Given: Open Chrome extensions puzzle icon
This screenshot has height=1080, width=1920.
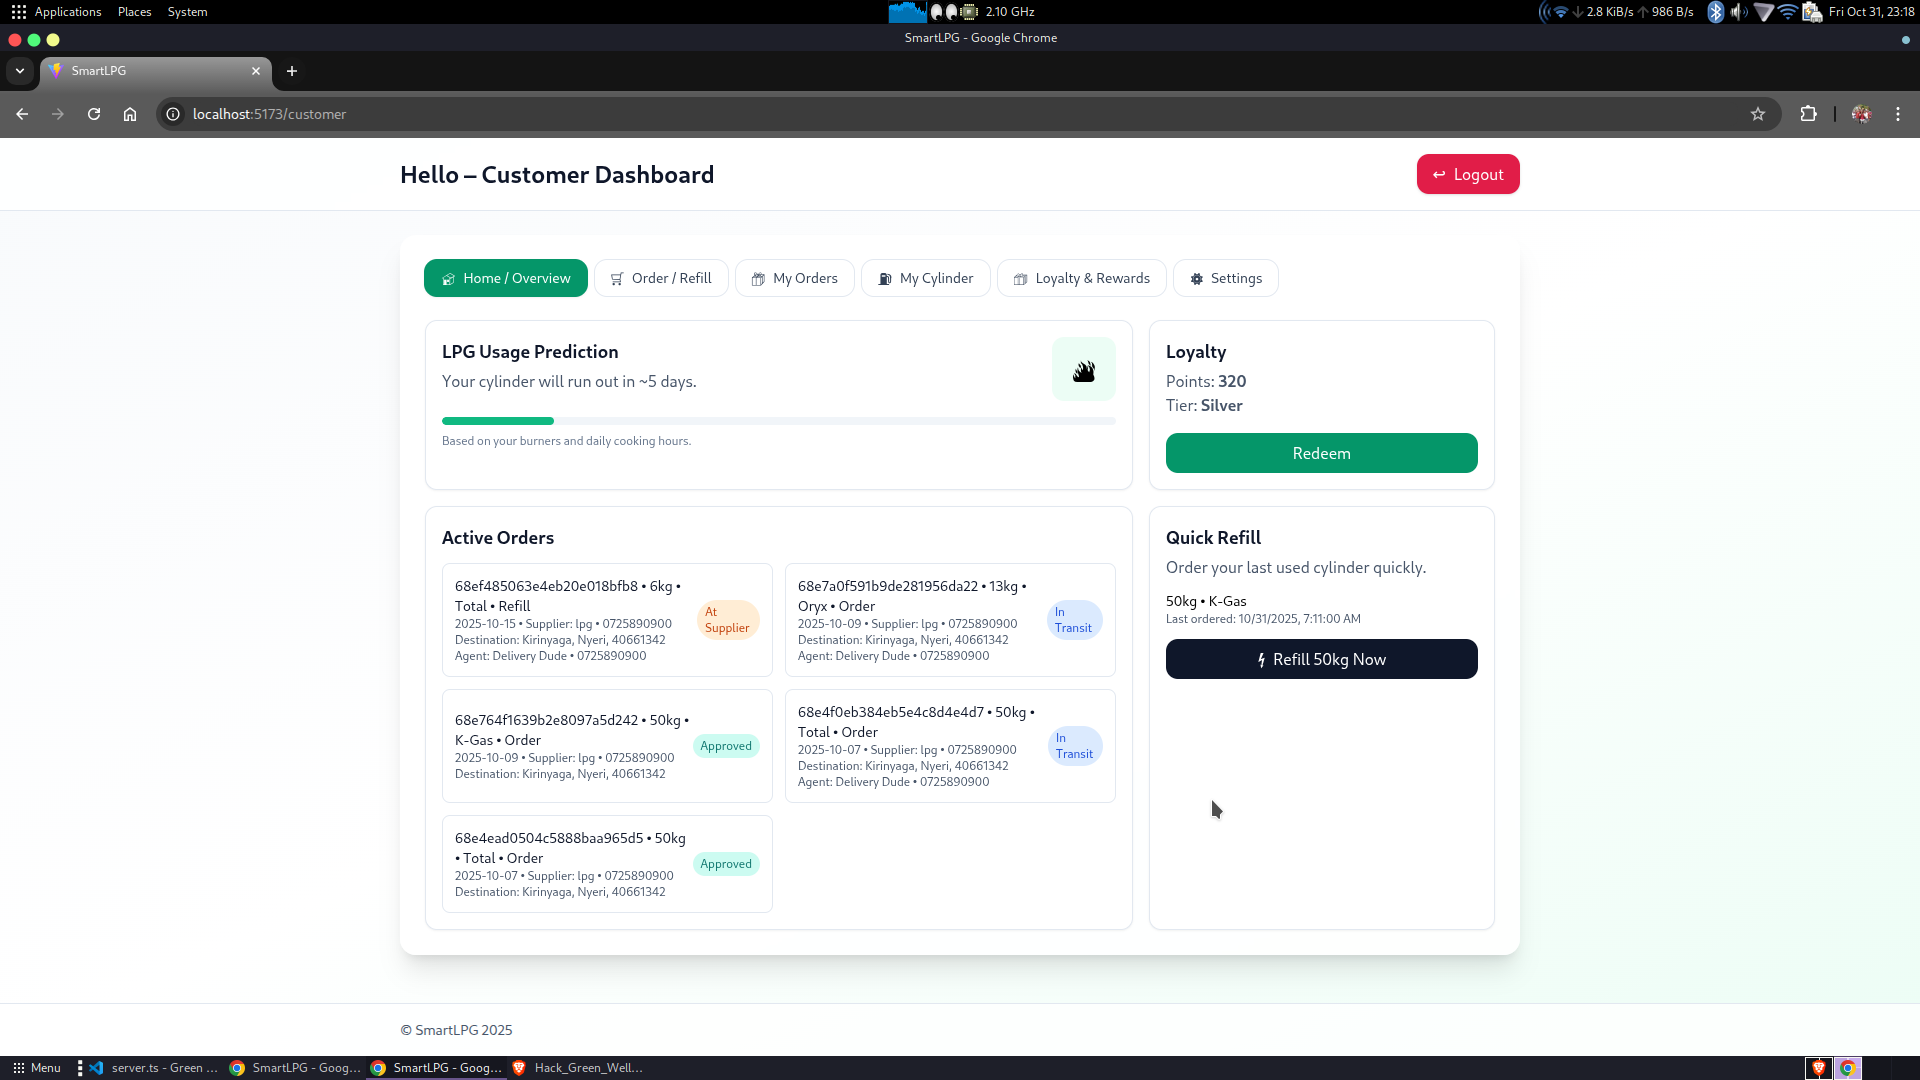Looking at the screenshot, I should (1808, 114).
